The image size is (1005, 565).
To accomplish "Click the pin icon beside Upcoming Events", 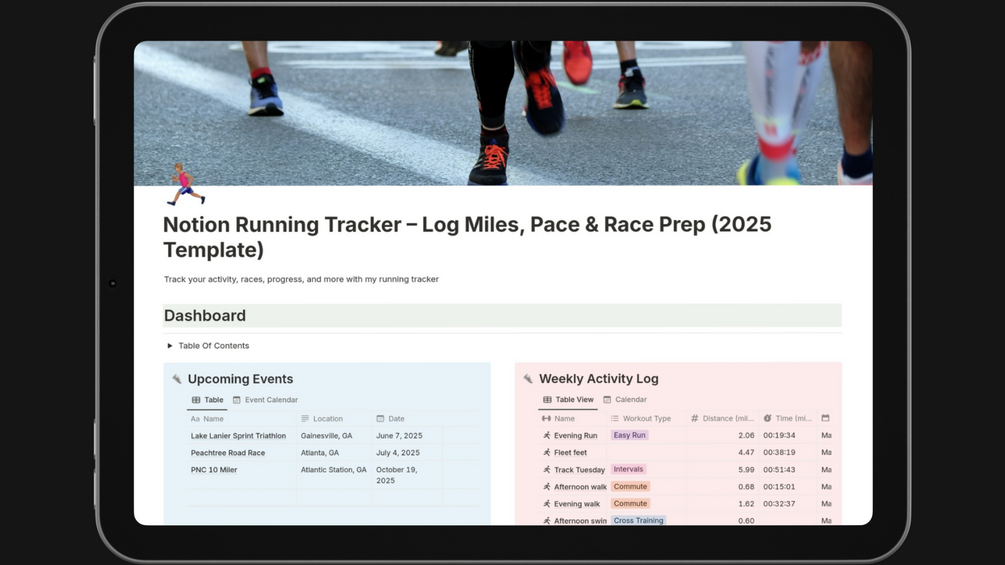I will [177, 379].
